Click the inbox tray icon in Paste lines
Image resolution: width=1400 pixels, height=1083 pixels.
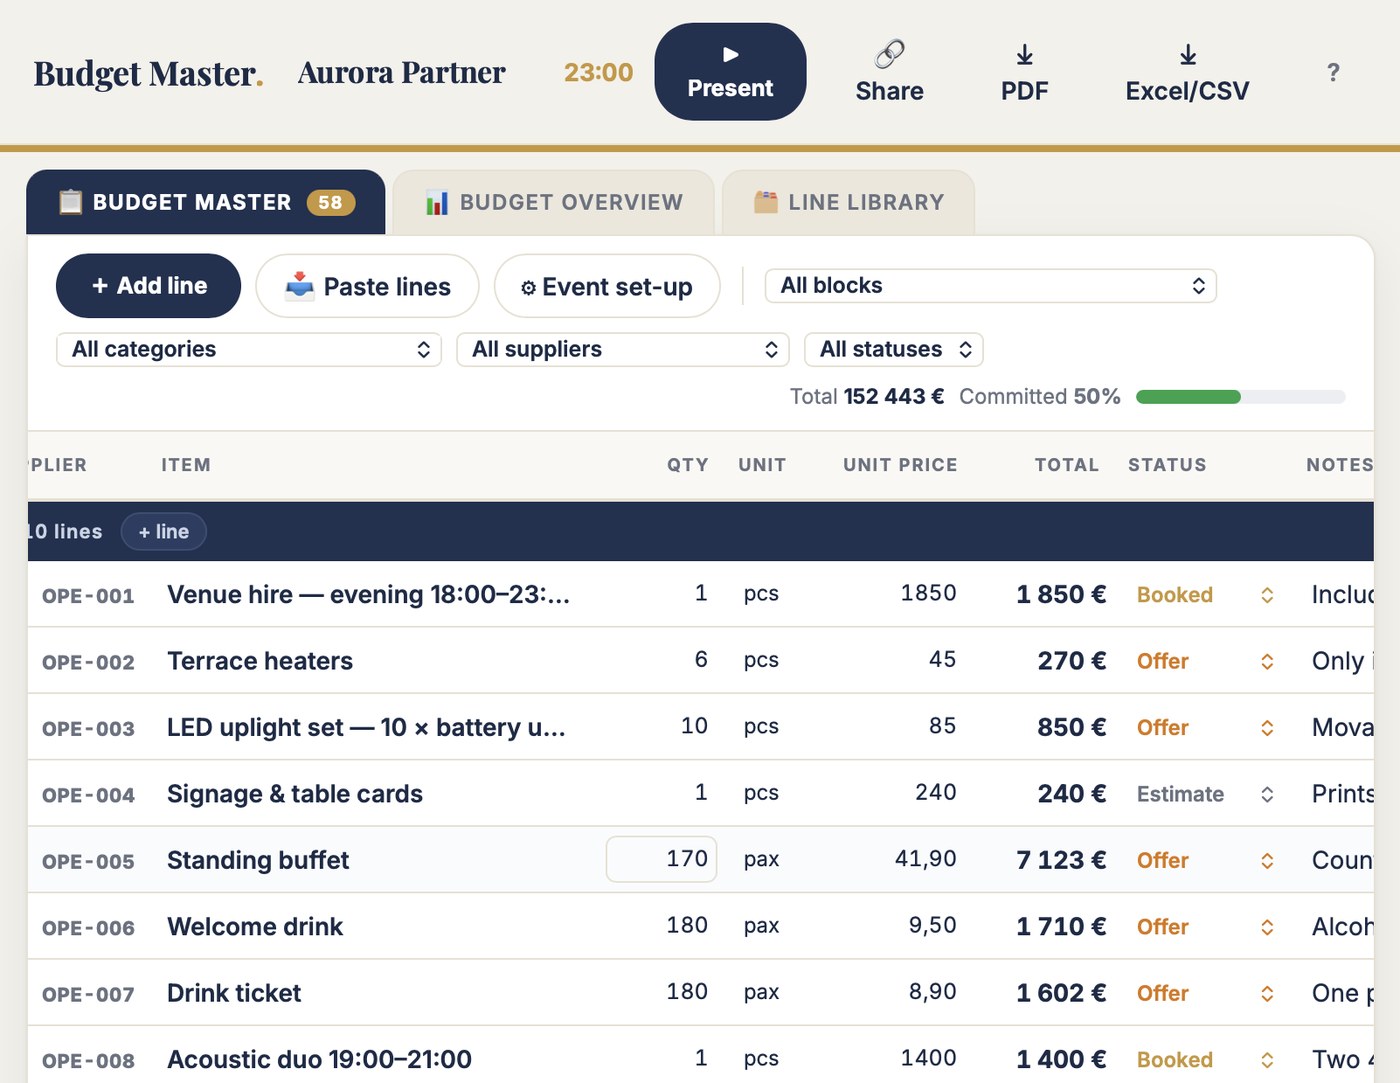point(300,286)
